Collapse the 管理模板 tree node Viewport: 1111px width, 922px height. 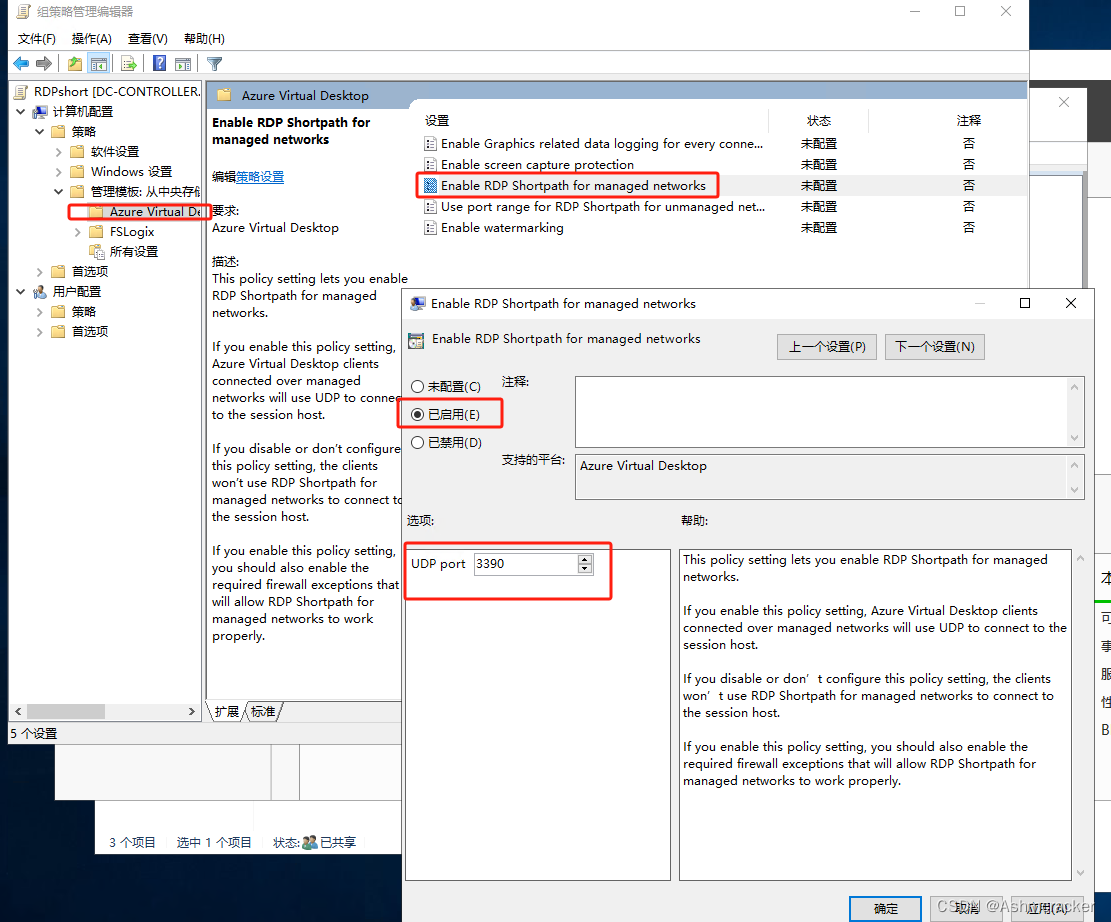click(x=59, y=191)
